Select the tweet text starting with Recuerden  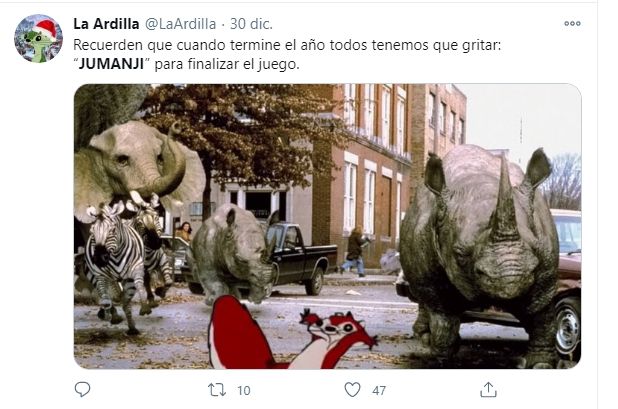(x=287, y=54)
